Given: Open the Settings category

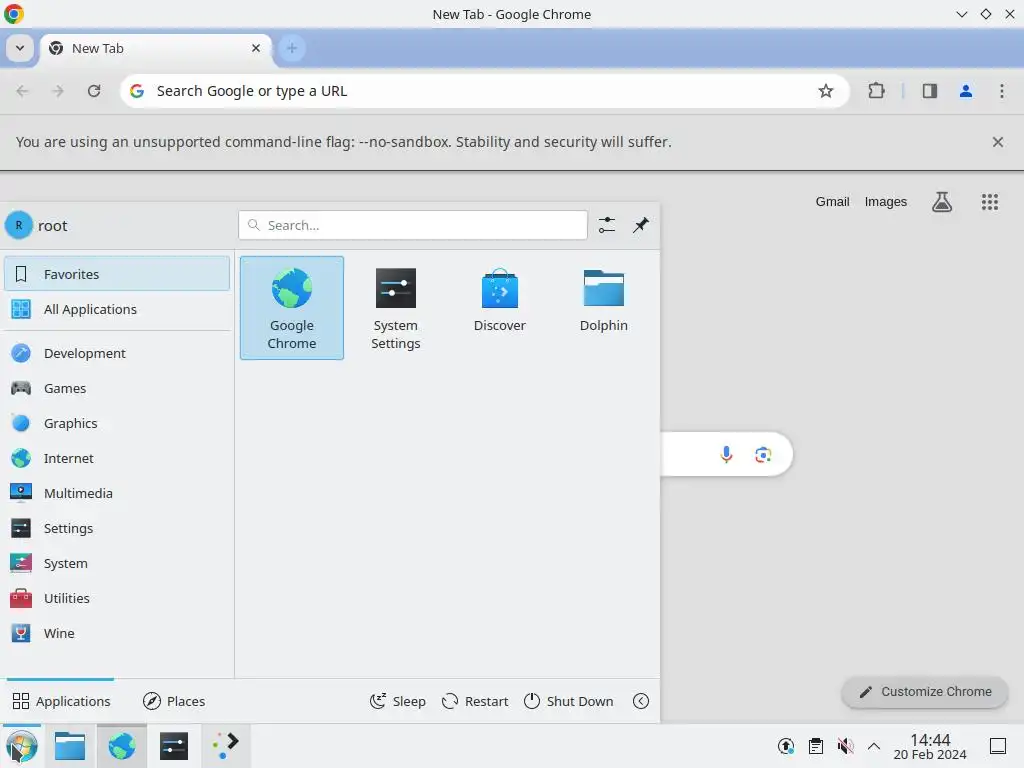Looking at the screenshot, I should click(x=117, y=528).
